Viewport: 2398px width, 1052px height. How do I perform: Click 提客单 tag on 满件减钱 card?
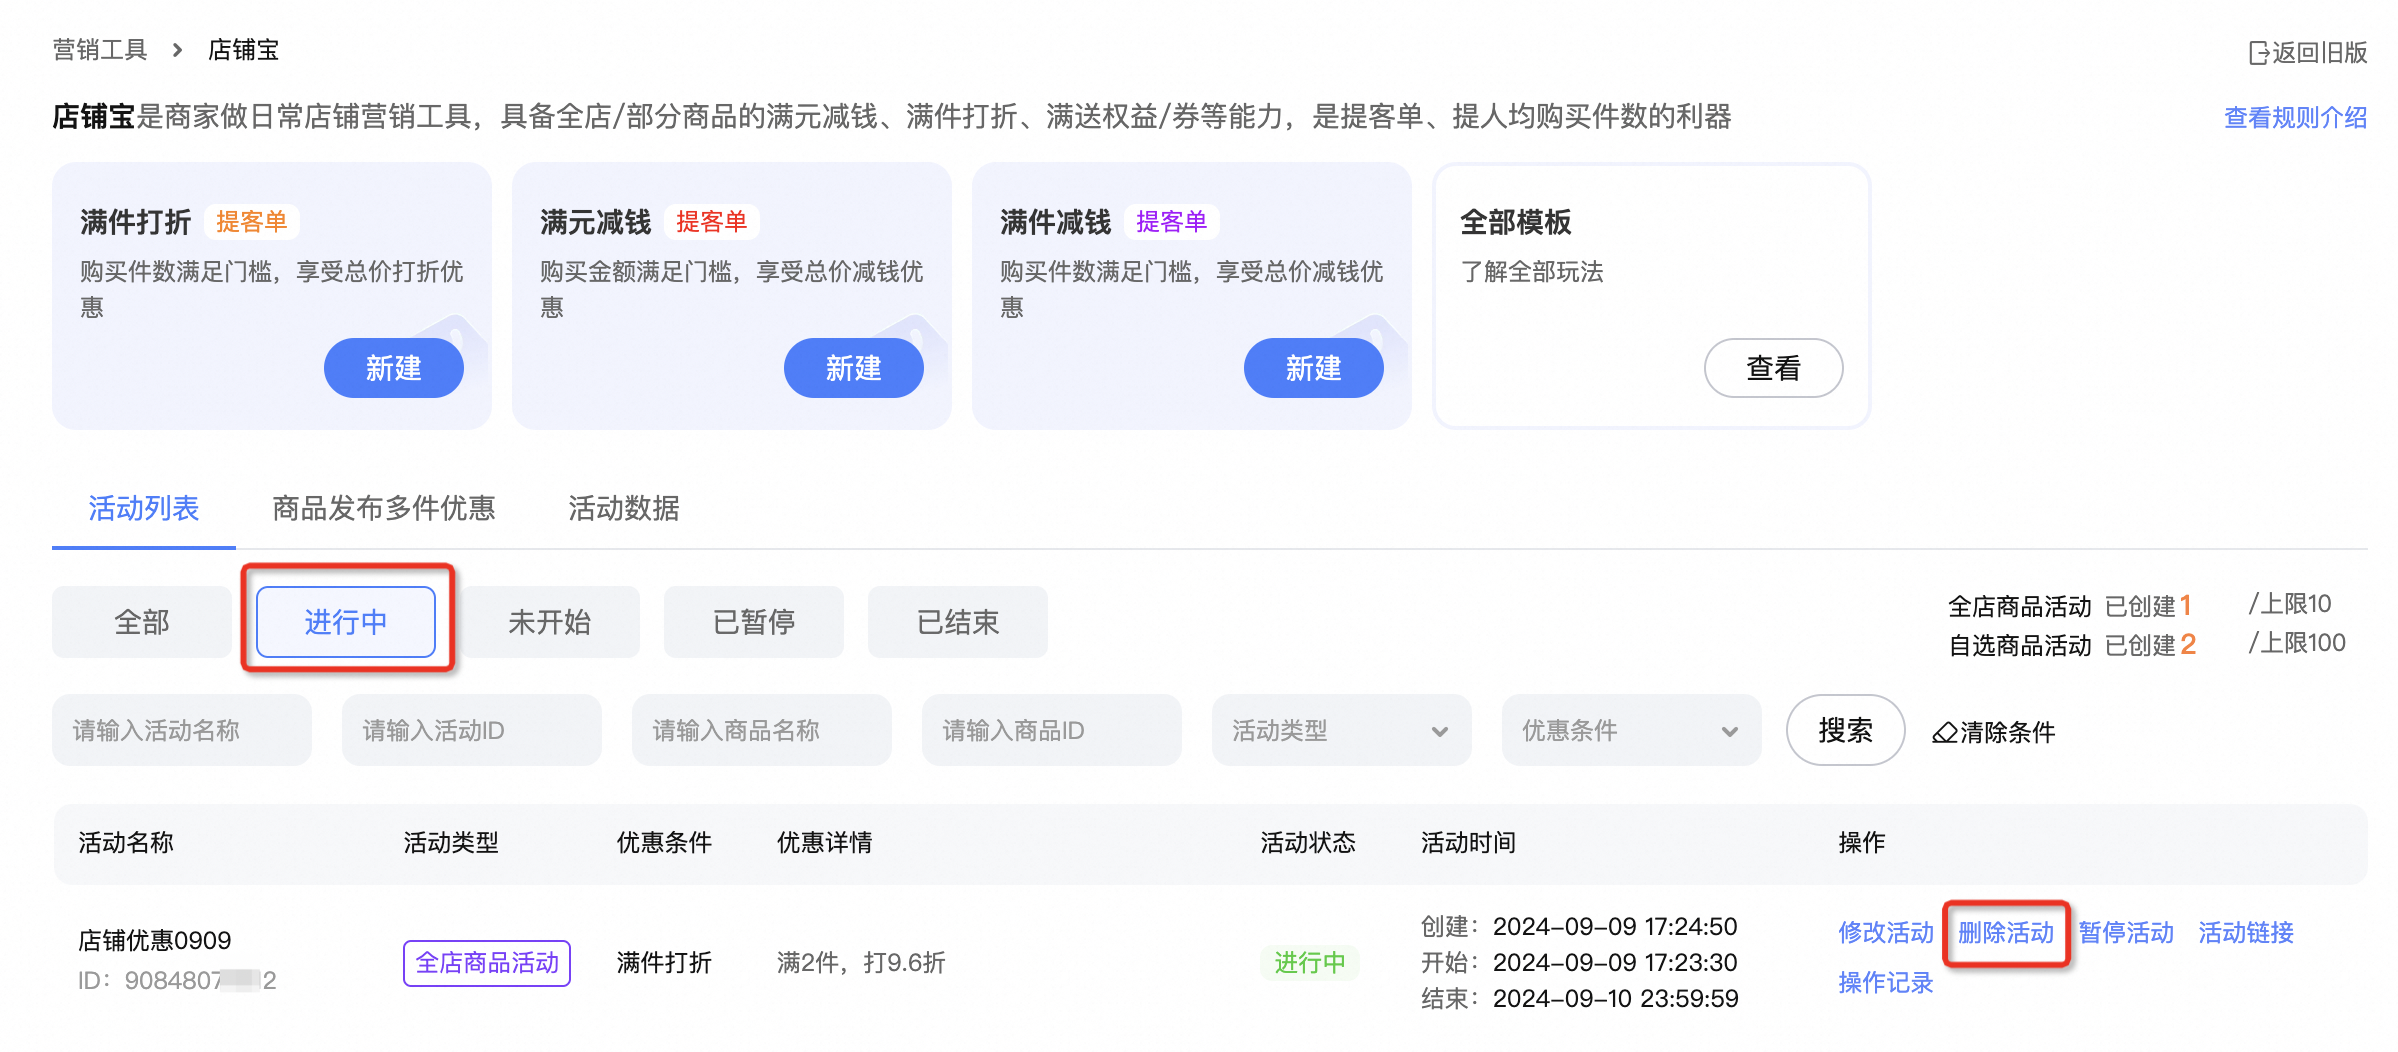(x=1172, y=221)
